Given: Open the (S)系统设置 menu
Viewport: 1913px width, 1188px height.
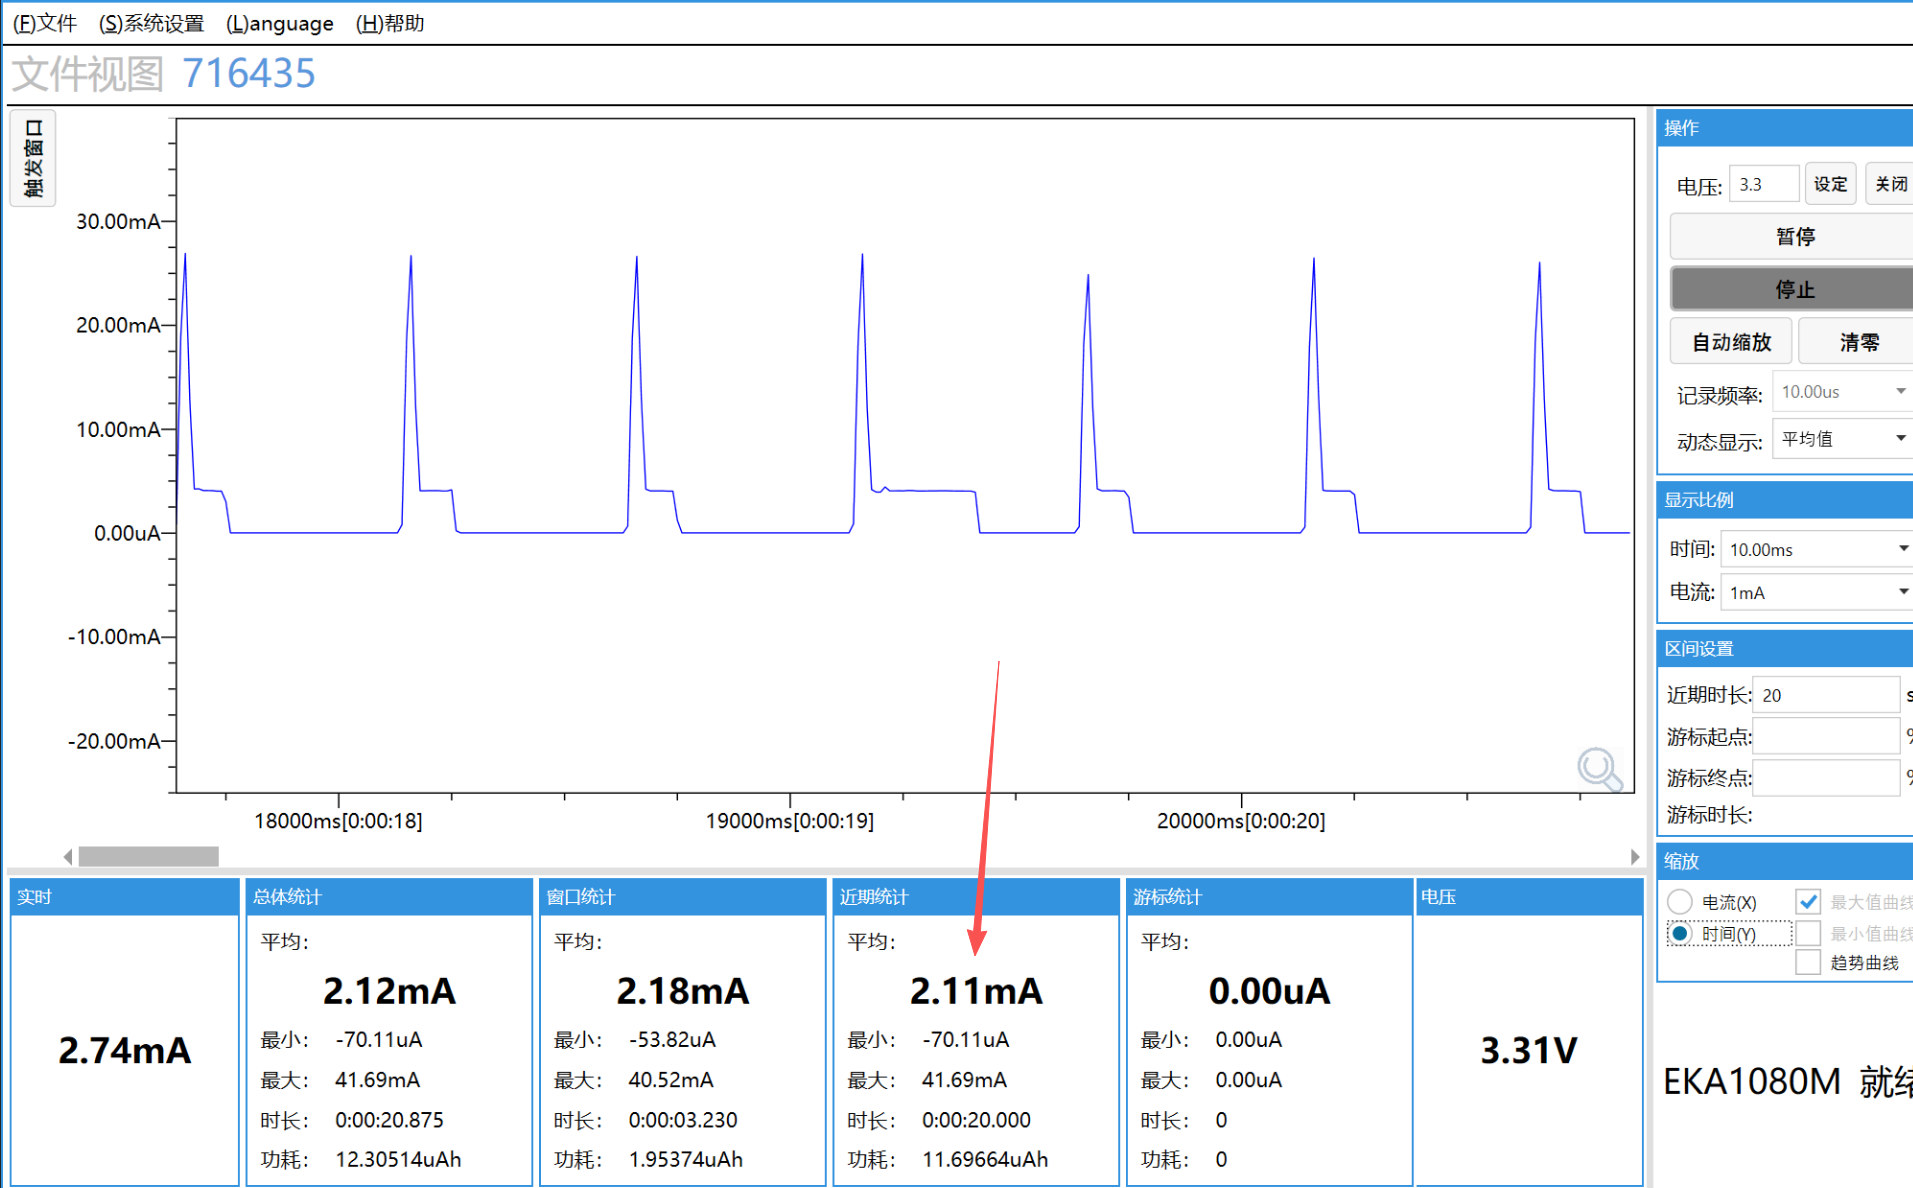Looking at the screenshot, I should point(151,23).
